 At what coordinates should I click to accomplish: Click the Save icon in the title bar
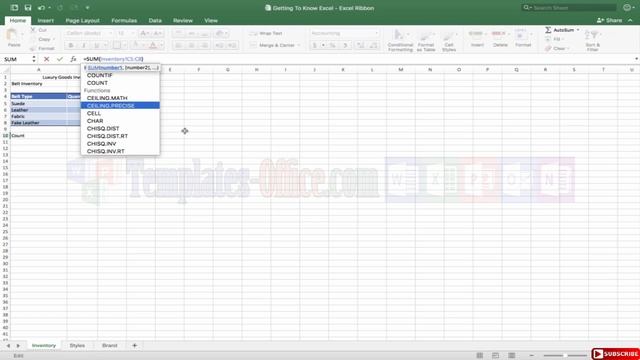[28, 8]
